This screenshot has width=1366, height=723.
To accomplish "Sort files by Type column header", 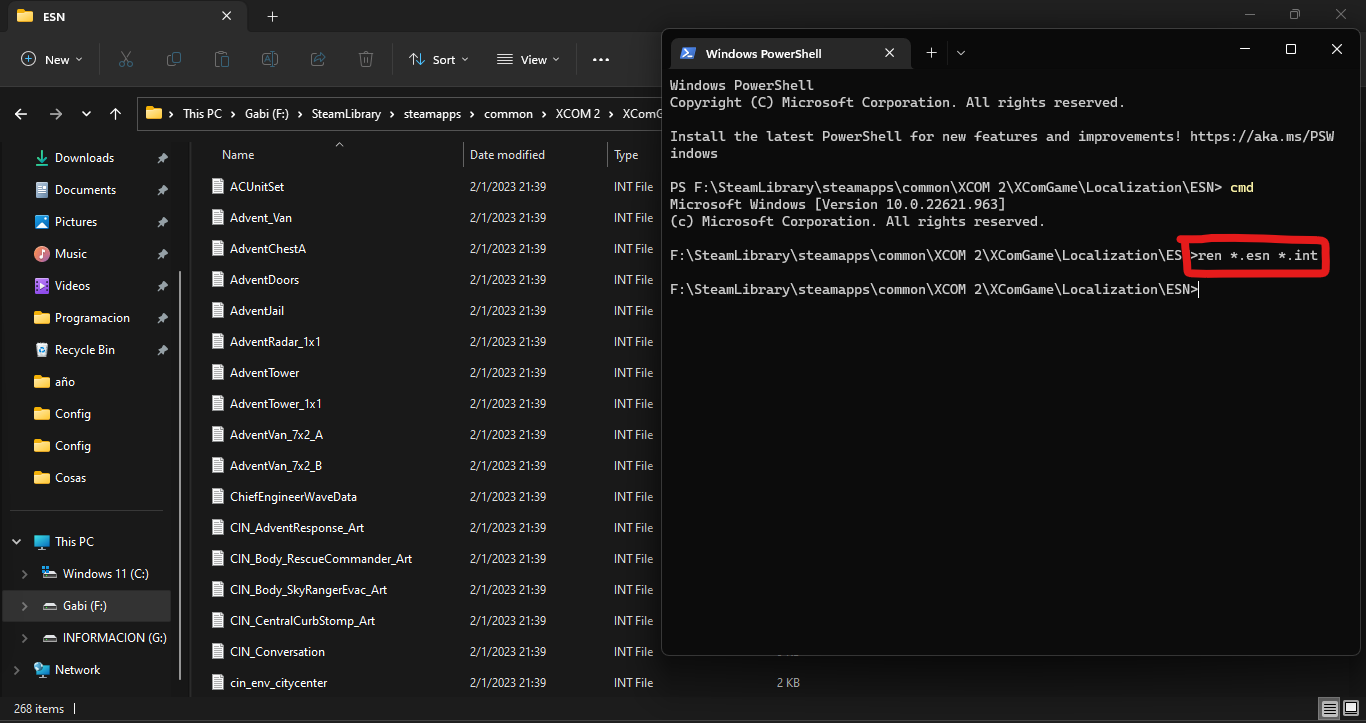I will 626,155.
